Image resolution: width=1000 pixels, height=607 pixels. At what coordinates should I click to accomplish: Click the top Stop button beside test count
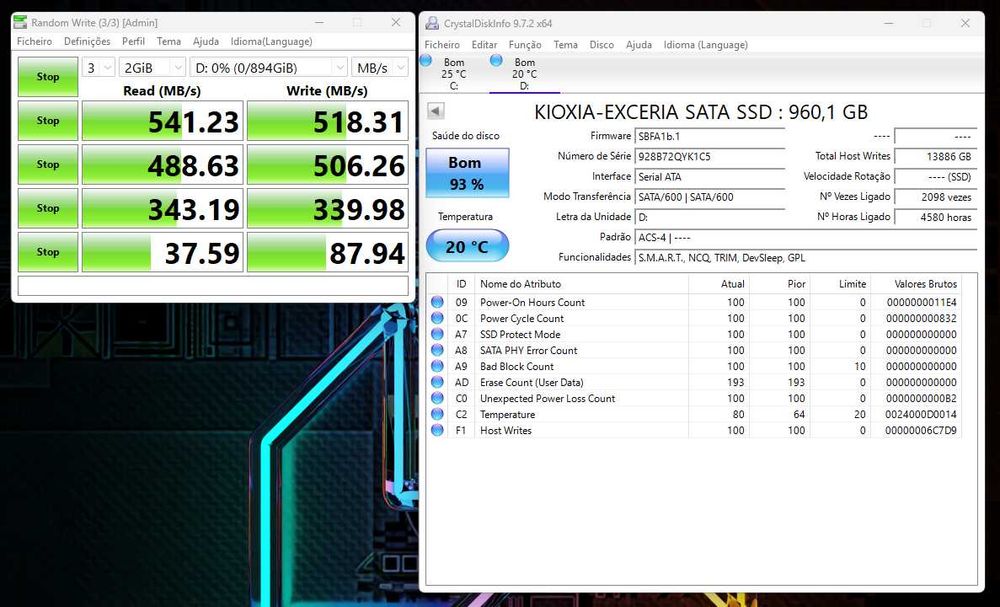tap(48, 77)
